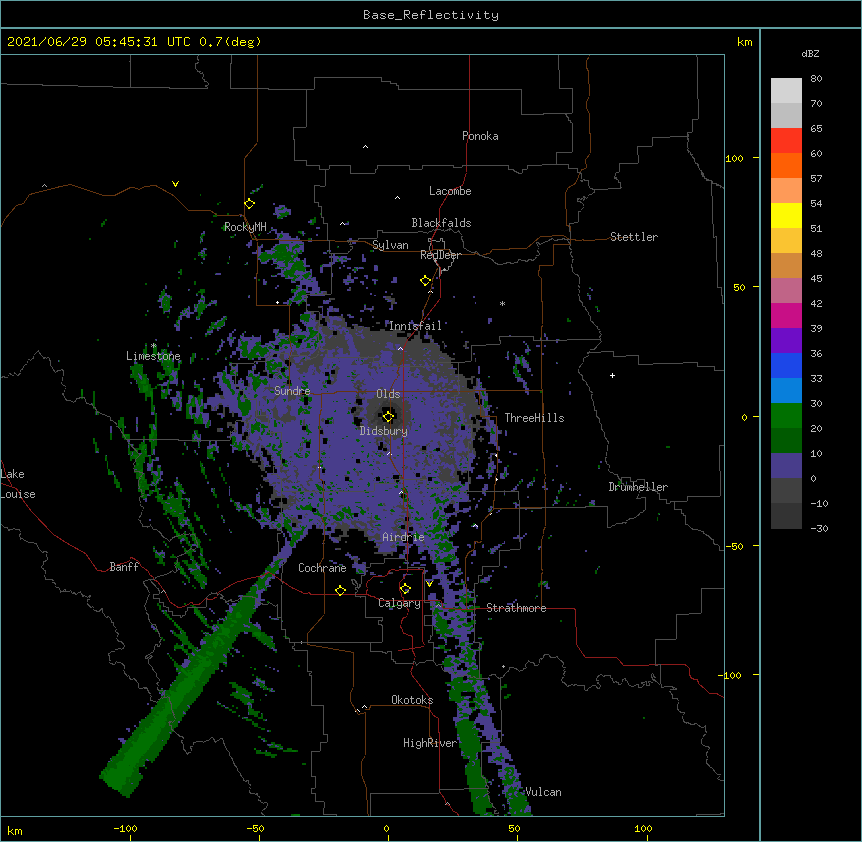862x842 pixels.
Task: Click the Lake Louise label
Action: pyautogui.click(x=18, y=484)
